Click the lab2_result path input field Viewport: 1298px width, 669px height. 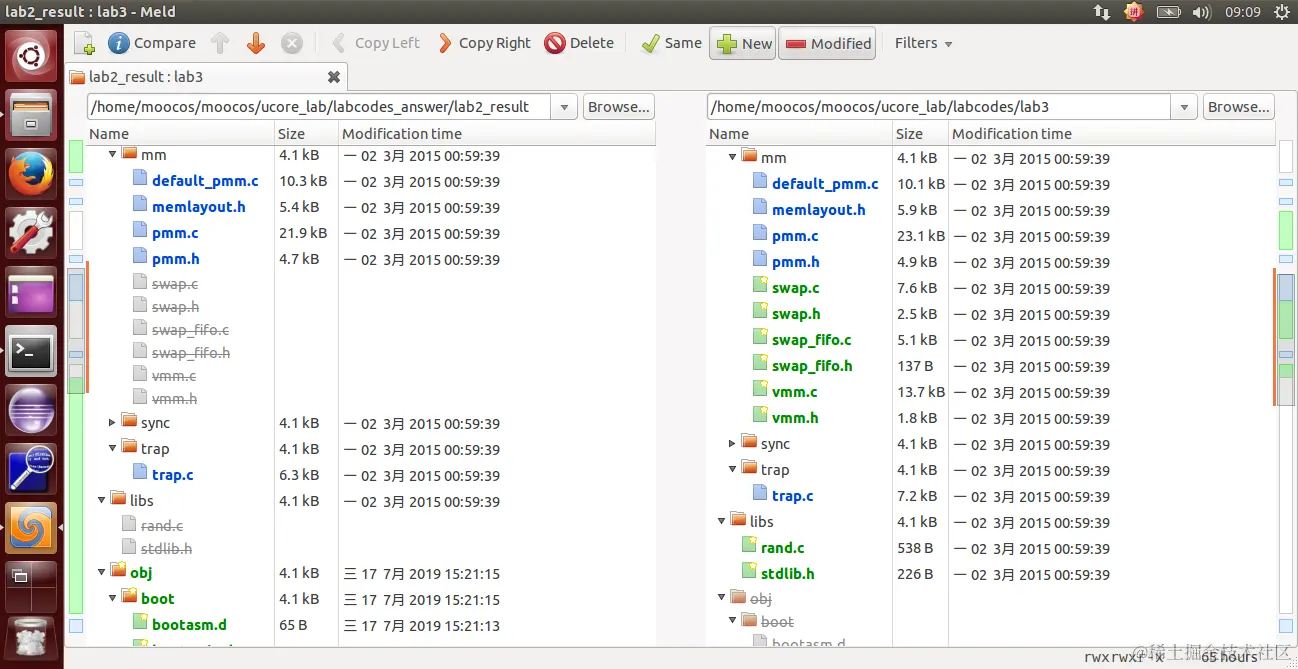pyautogui.click(x=319, y=107)
